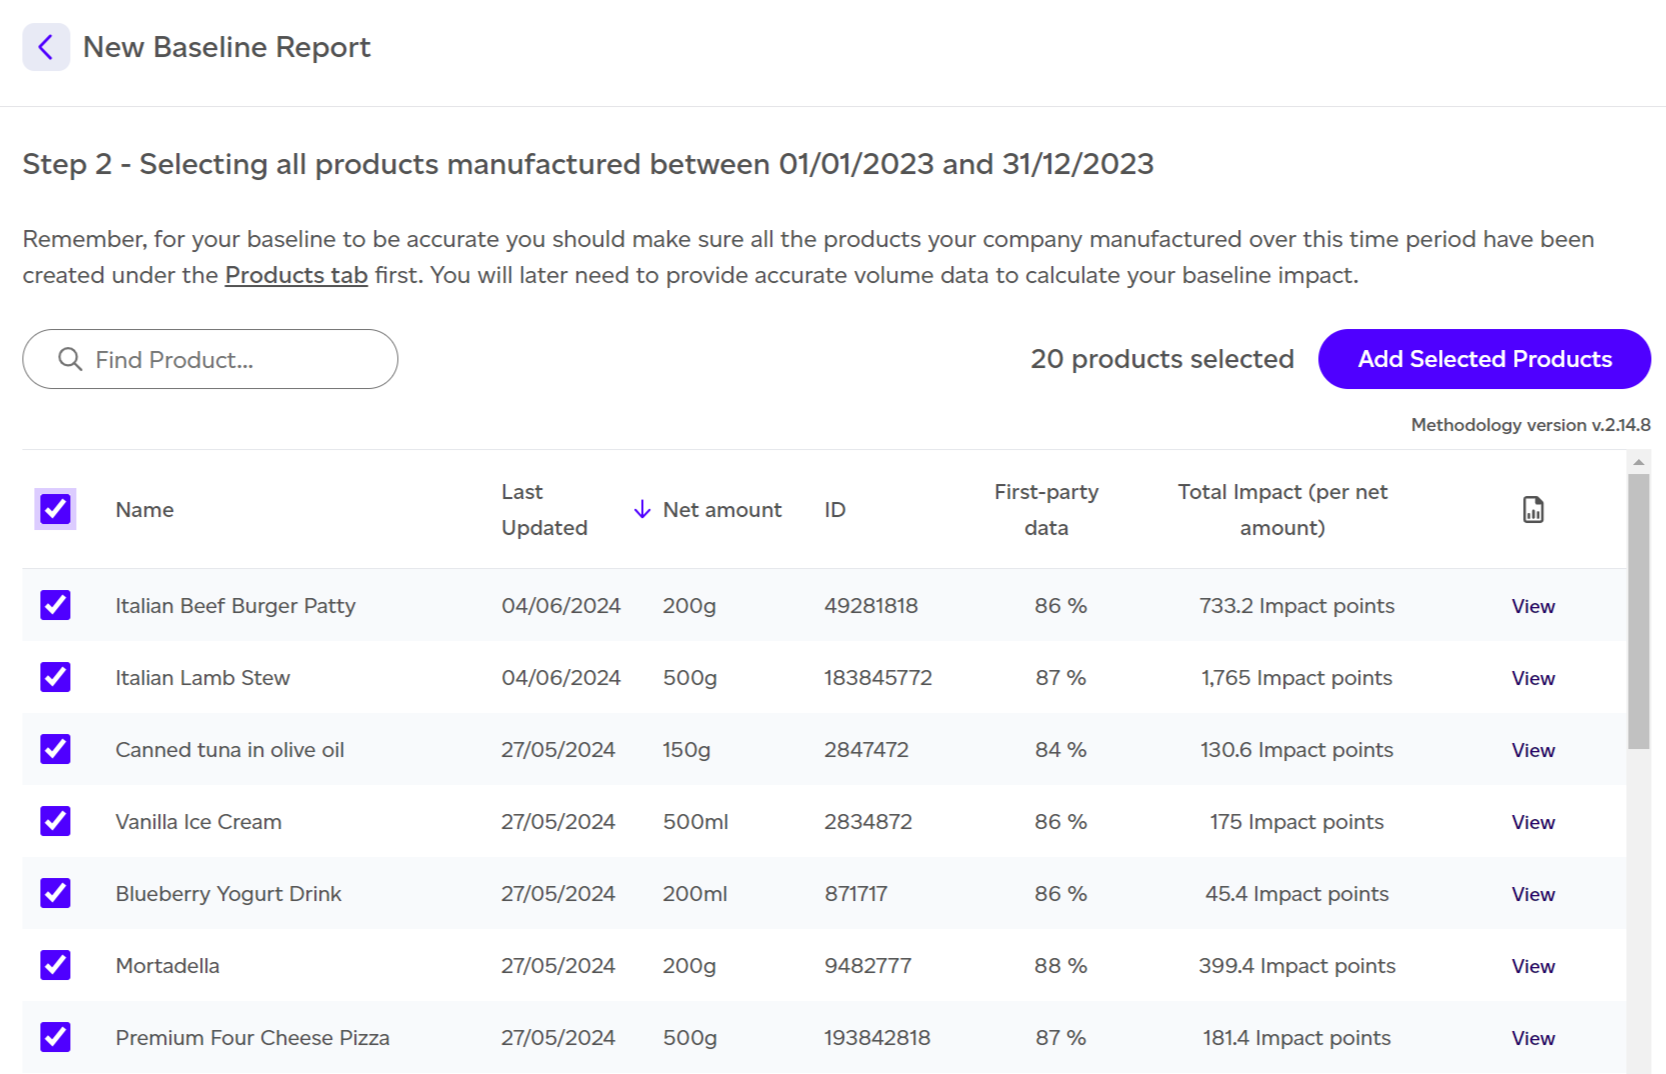The width and height of the screenshot is (1666, 1074).
Task: View Blueberry Yogurt Drink details
Action: tap(1533, 894)
